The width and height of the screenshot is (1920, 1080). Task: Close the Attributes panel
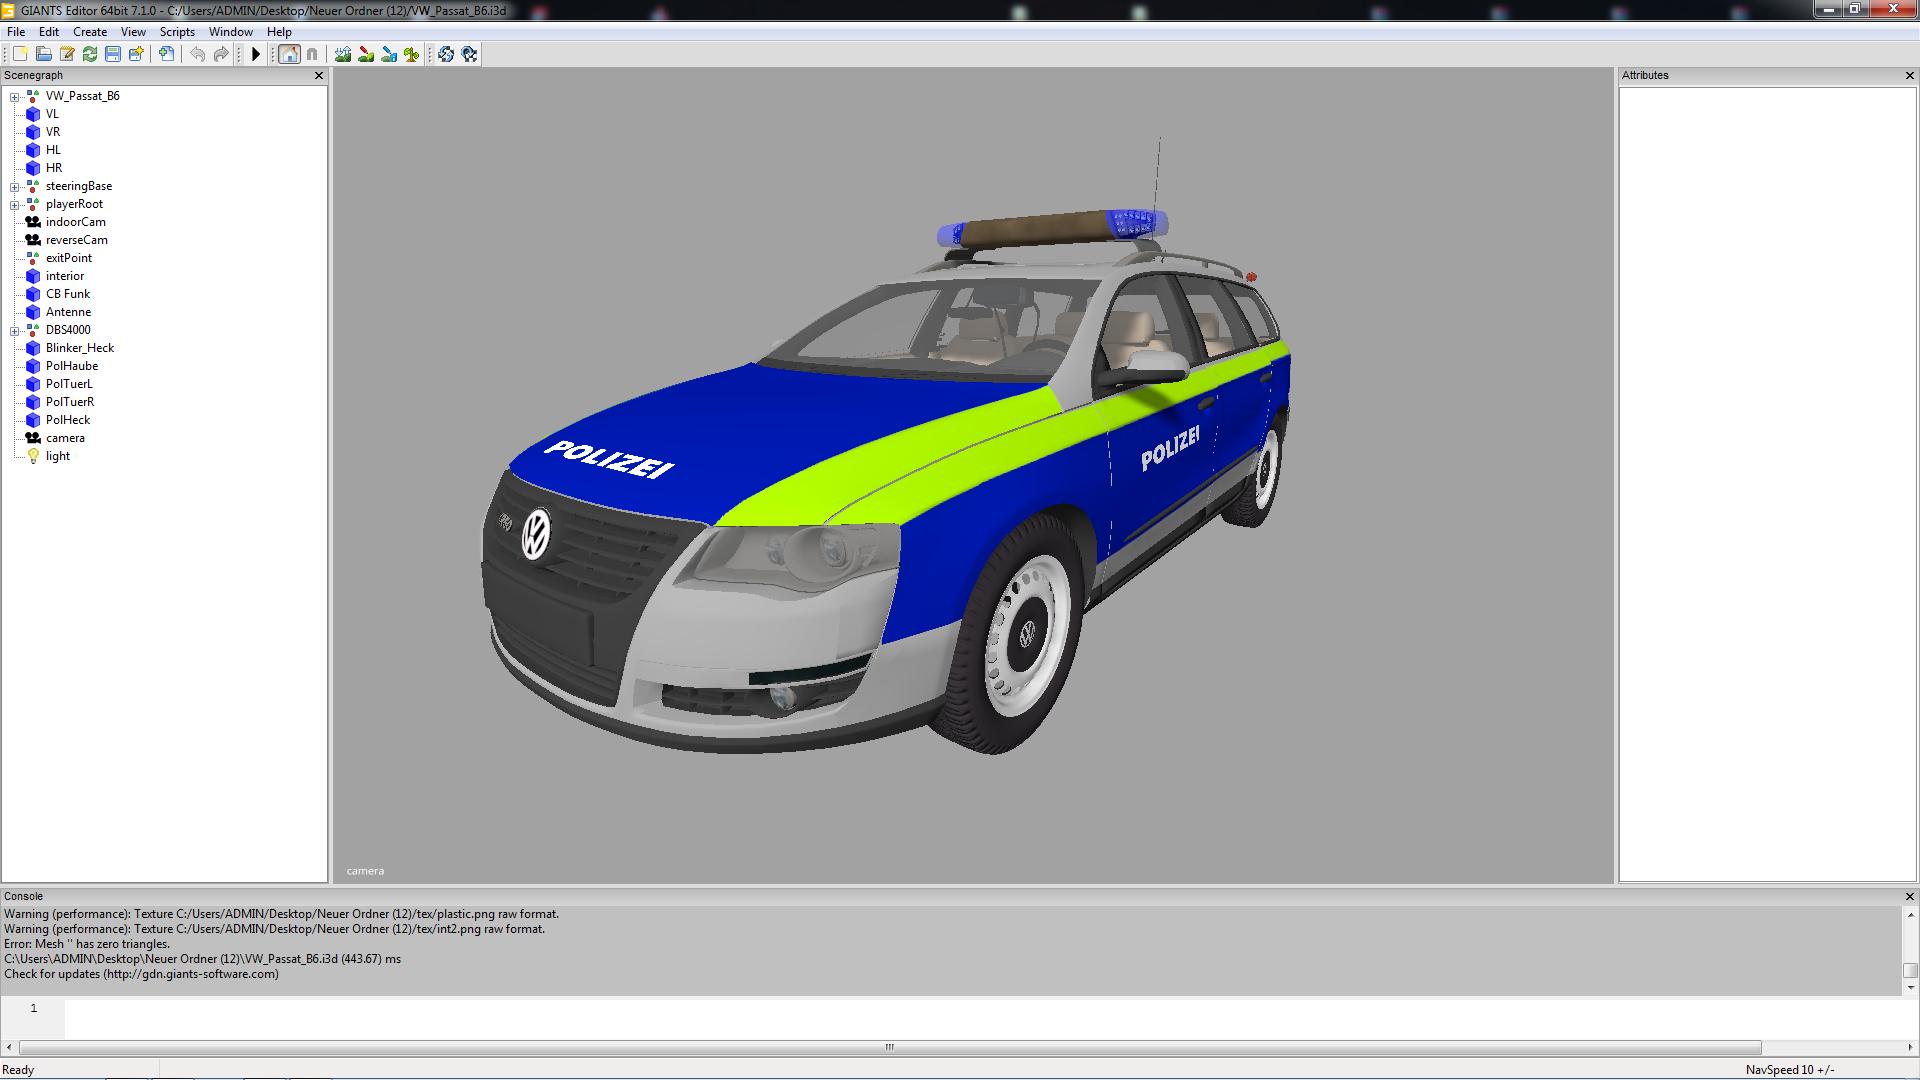[x=1909, y=76]
